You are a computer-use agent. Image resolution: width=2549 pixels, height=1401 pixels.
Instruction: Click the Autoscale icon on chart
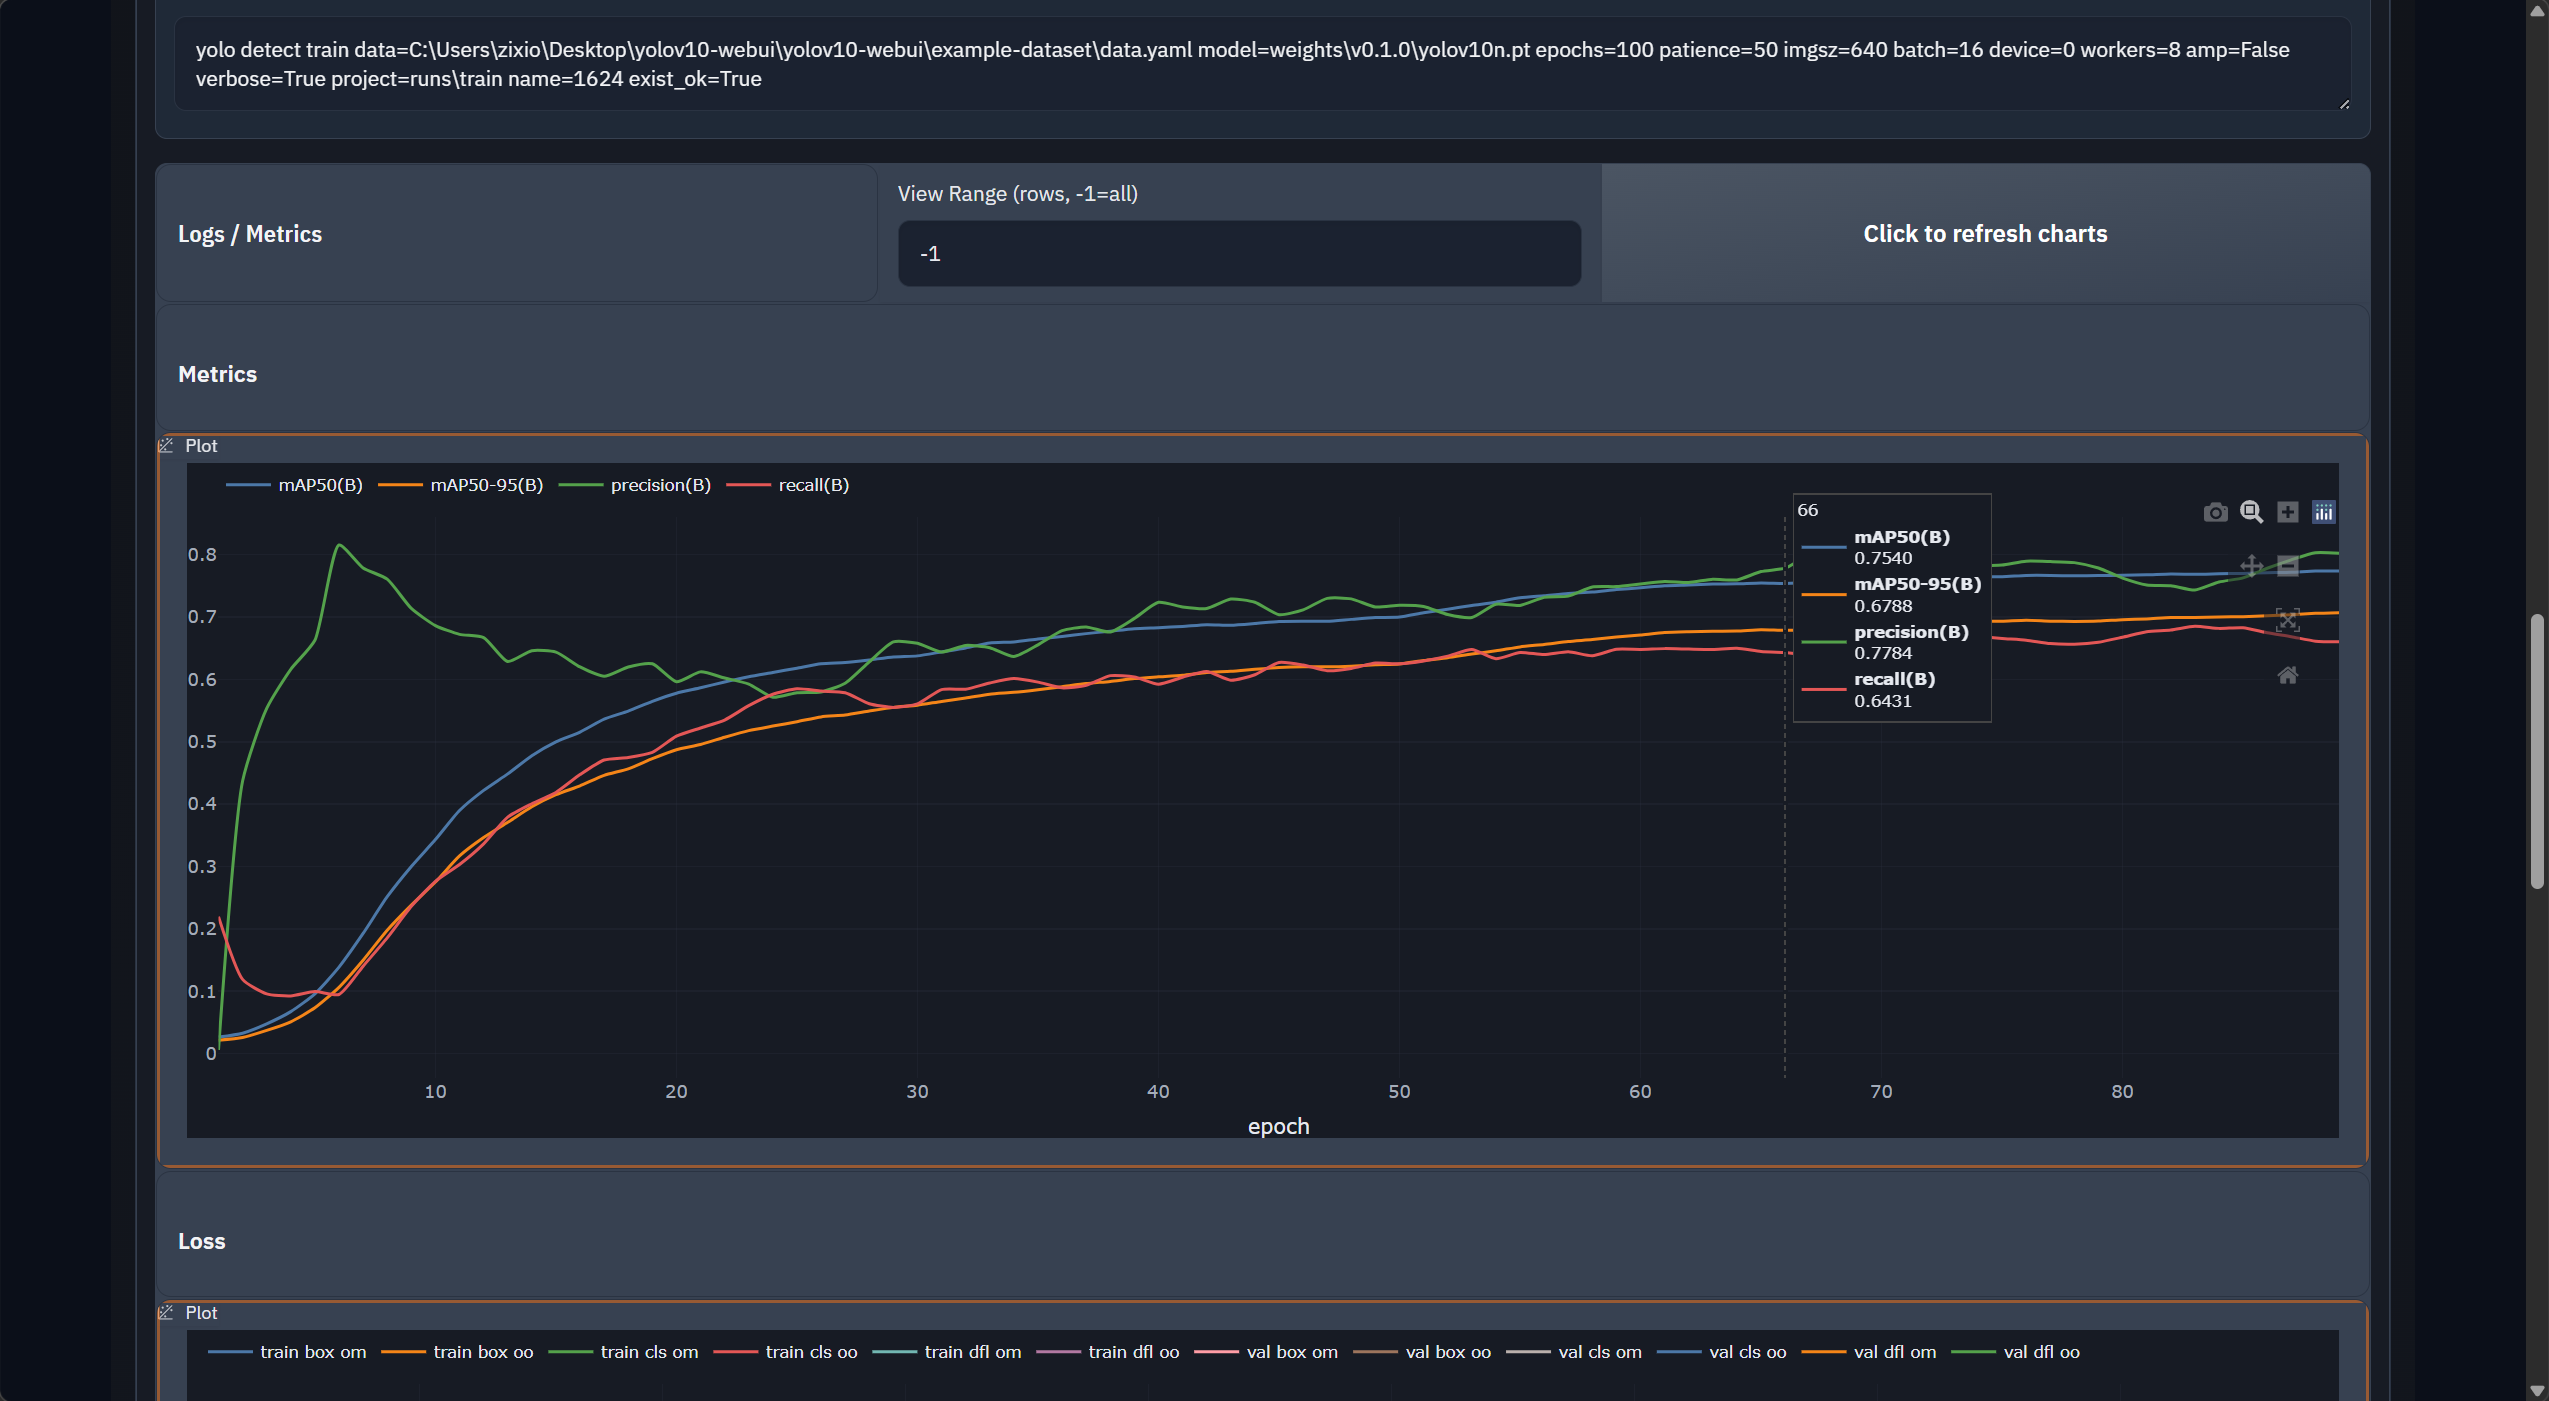2287,620
